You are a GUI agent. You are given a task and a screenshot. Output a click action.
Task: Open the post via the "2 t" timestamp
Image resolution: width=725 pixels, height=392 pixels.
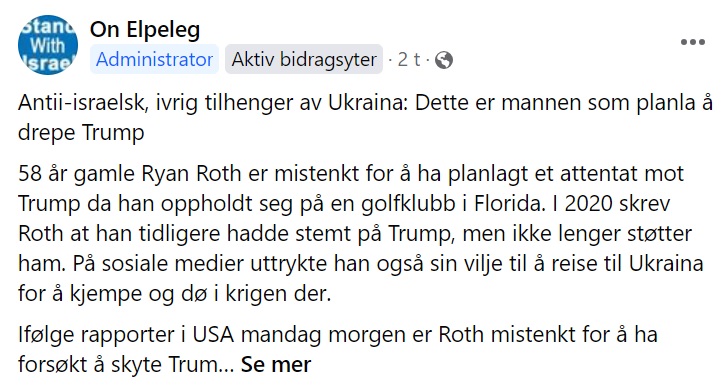point(409,60)
